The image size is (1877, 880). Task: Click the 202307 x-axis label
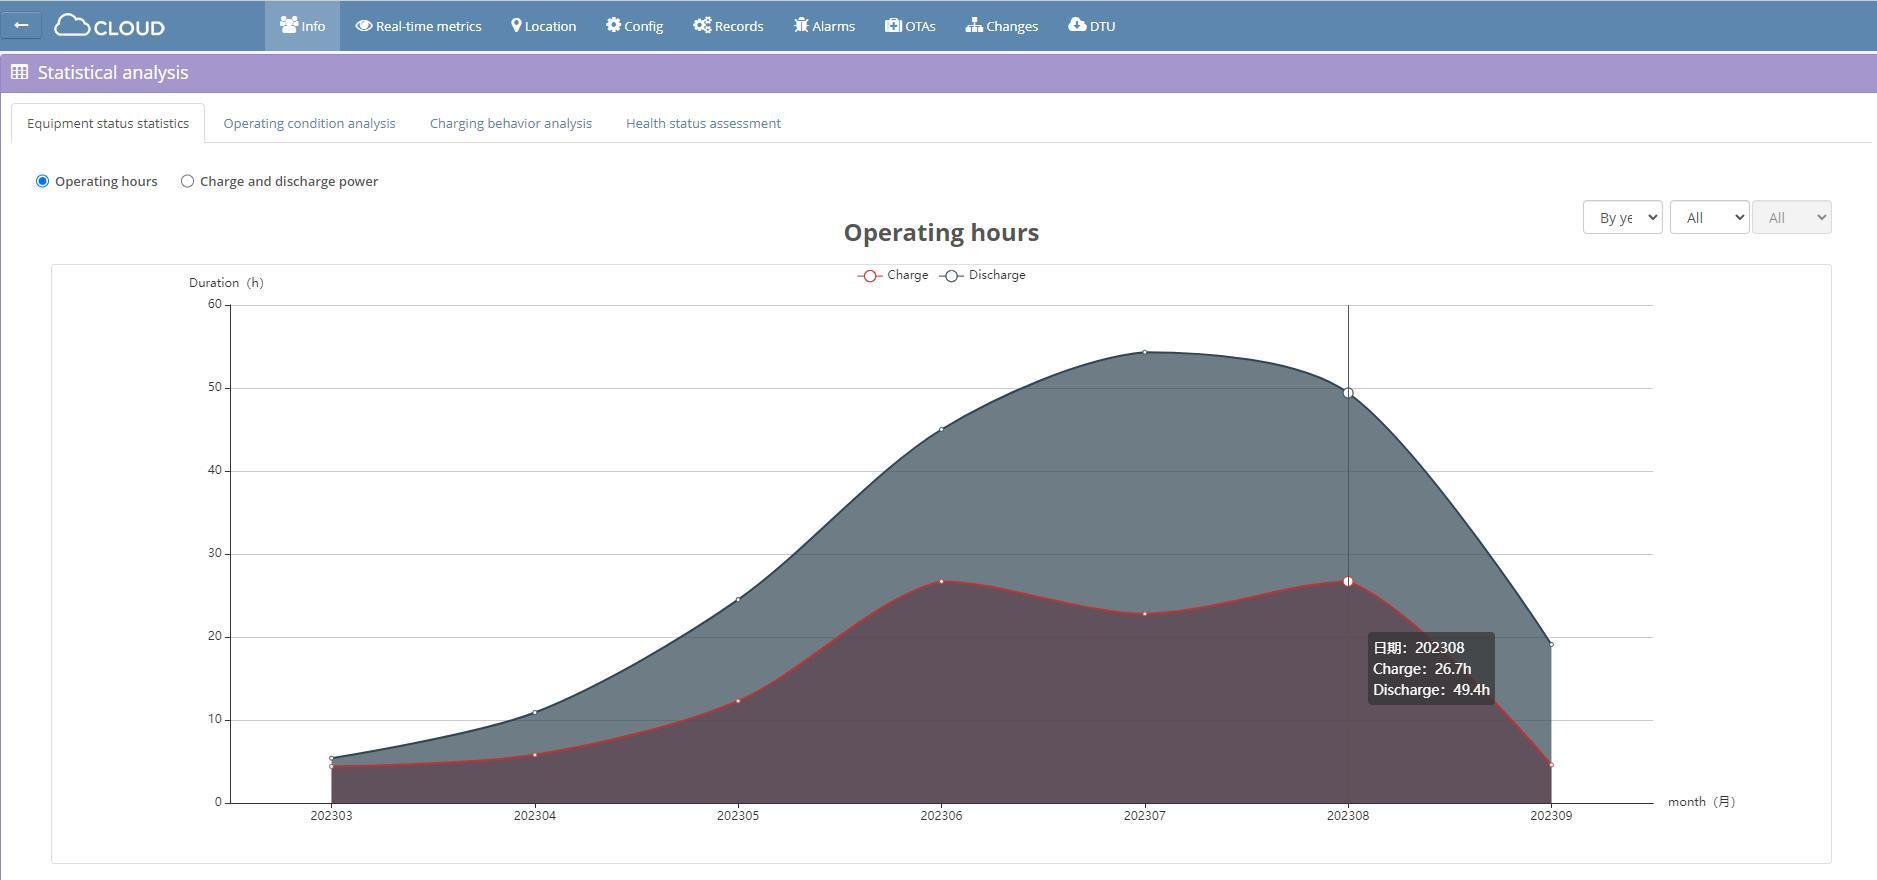pyautogui.click(x=1145, y=816)
